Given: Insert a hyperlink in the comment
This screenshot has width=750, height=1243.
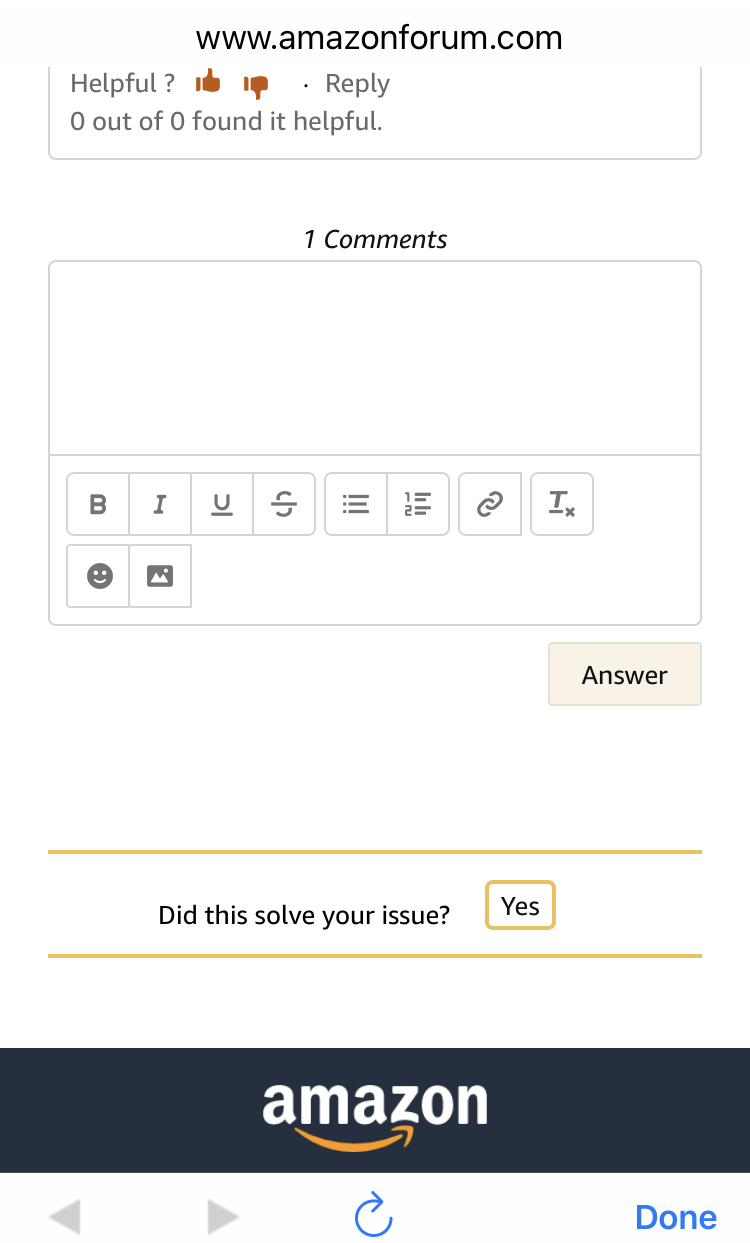Looking at the screenshot, I should 490,504.
